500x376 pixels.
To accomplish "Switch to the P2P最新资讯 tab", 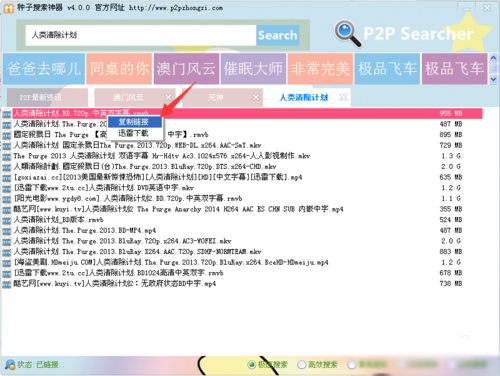I will tap(47, 97).
